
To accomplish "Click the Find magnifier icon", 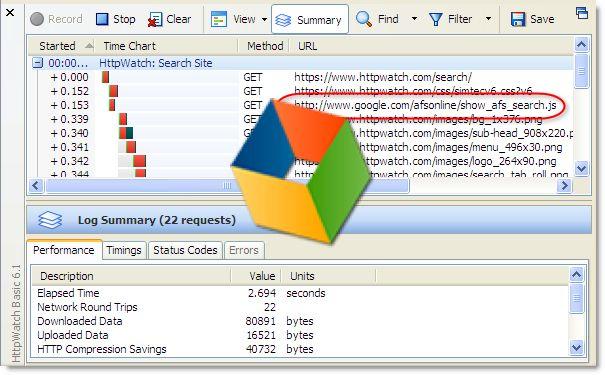I will coord(363,19).
